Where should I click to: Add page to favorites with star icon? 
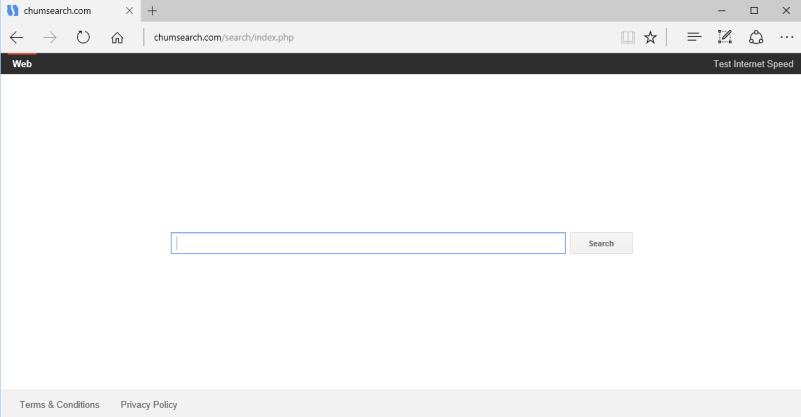point(650,37)
